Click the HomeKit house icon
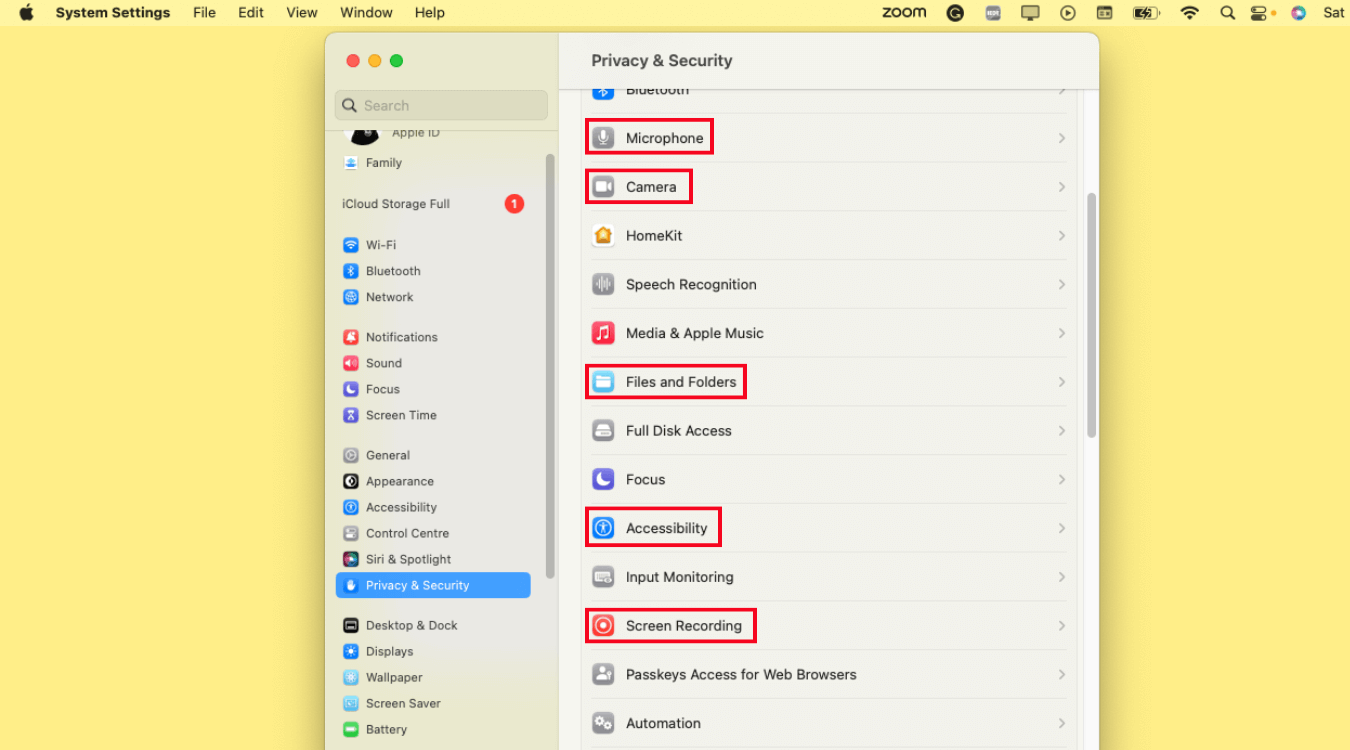This screenshot has height=750, width=1350. click(x=603, y=236)
